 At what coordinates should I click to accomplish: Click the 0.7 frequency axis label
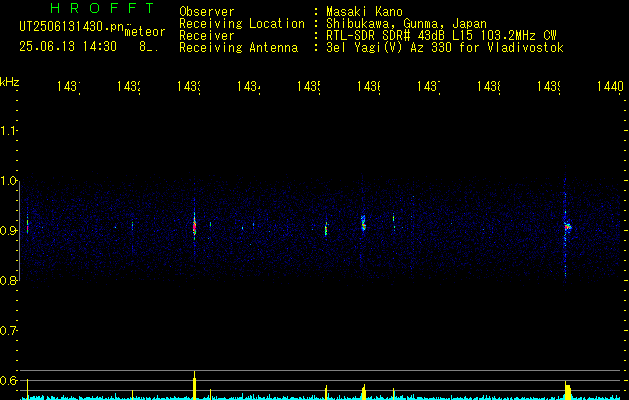(8, 331)
